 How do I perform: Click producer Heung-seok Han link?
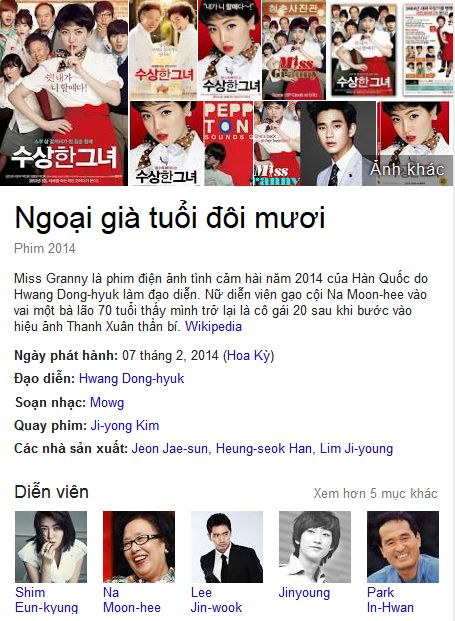(x=264, y=449)
